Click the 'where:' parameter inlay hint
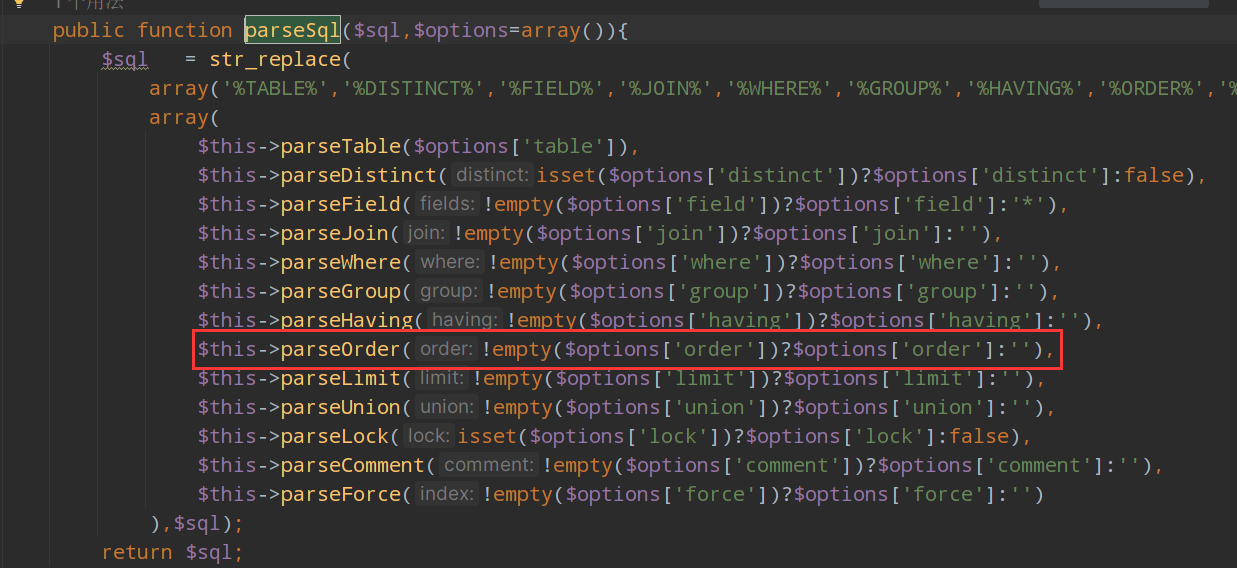 [450, 262]
